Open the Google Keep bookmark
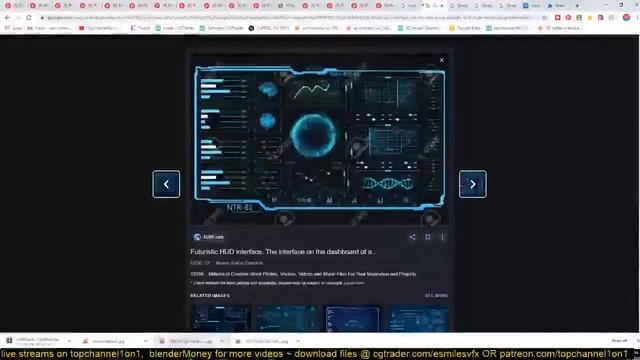This screenshot has width=640, height=360. click(464, 28)
